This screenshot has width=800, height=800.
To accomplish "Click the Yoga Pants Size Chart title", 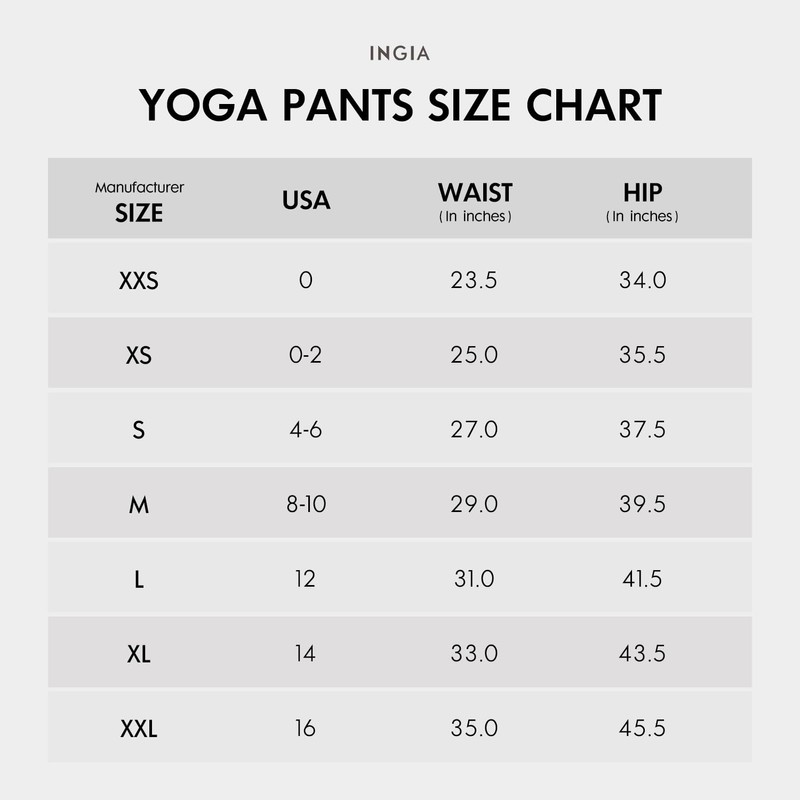I will (x=400, y=106).
